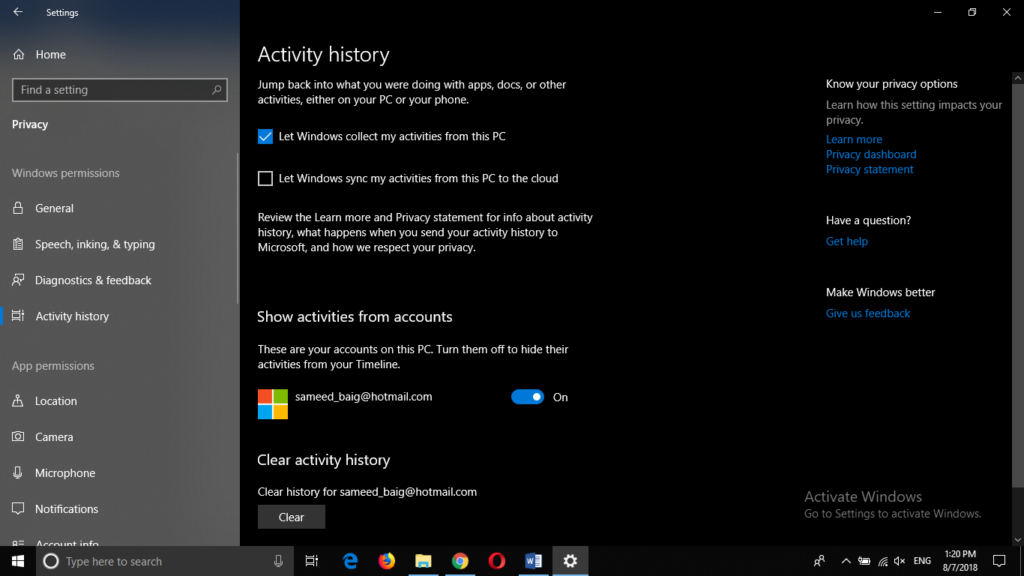The height and width of the screenshot is (576, 1024).
Task: Click the Find a setting search box
Action: pyautogui.click(x=120, y=89)
